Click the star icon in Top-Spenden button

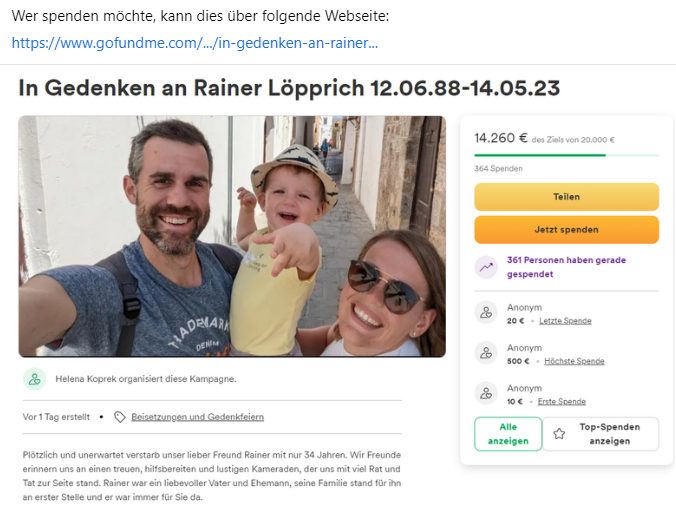pos(559,434)
